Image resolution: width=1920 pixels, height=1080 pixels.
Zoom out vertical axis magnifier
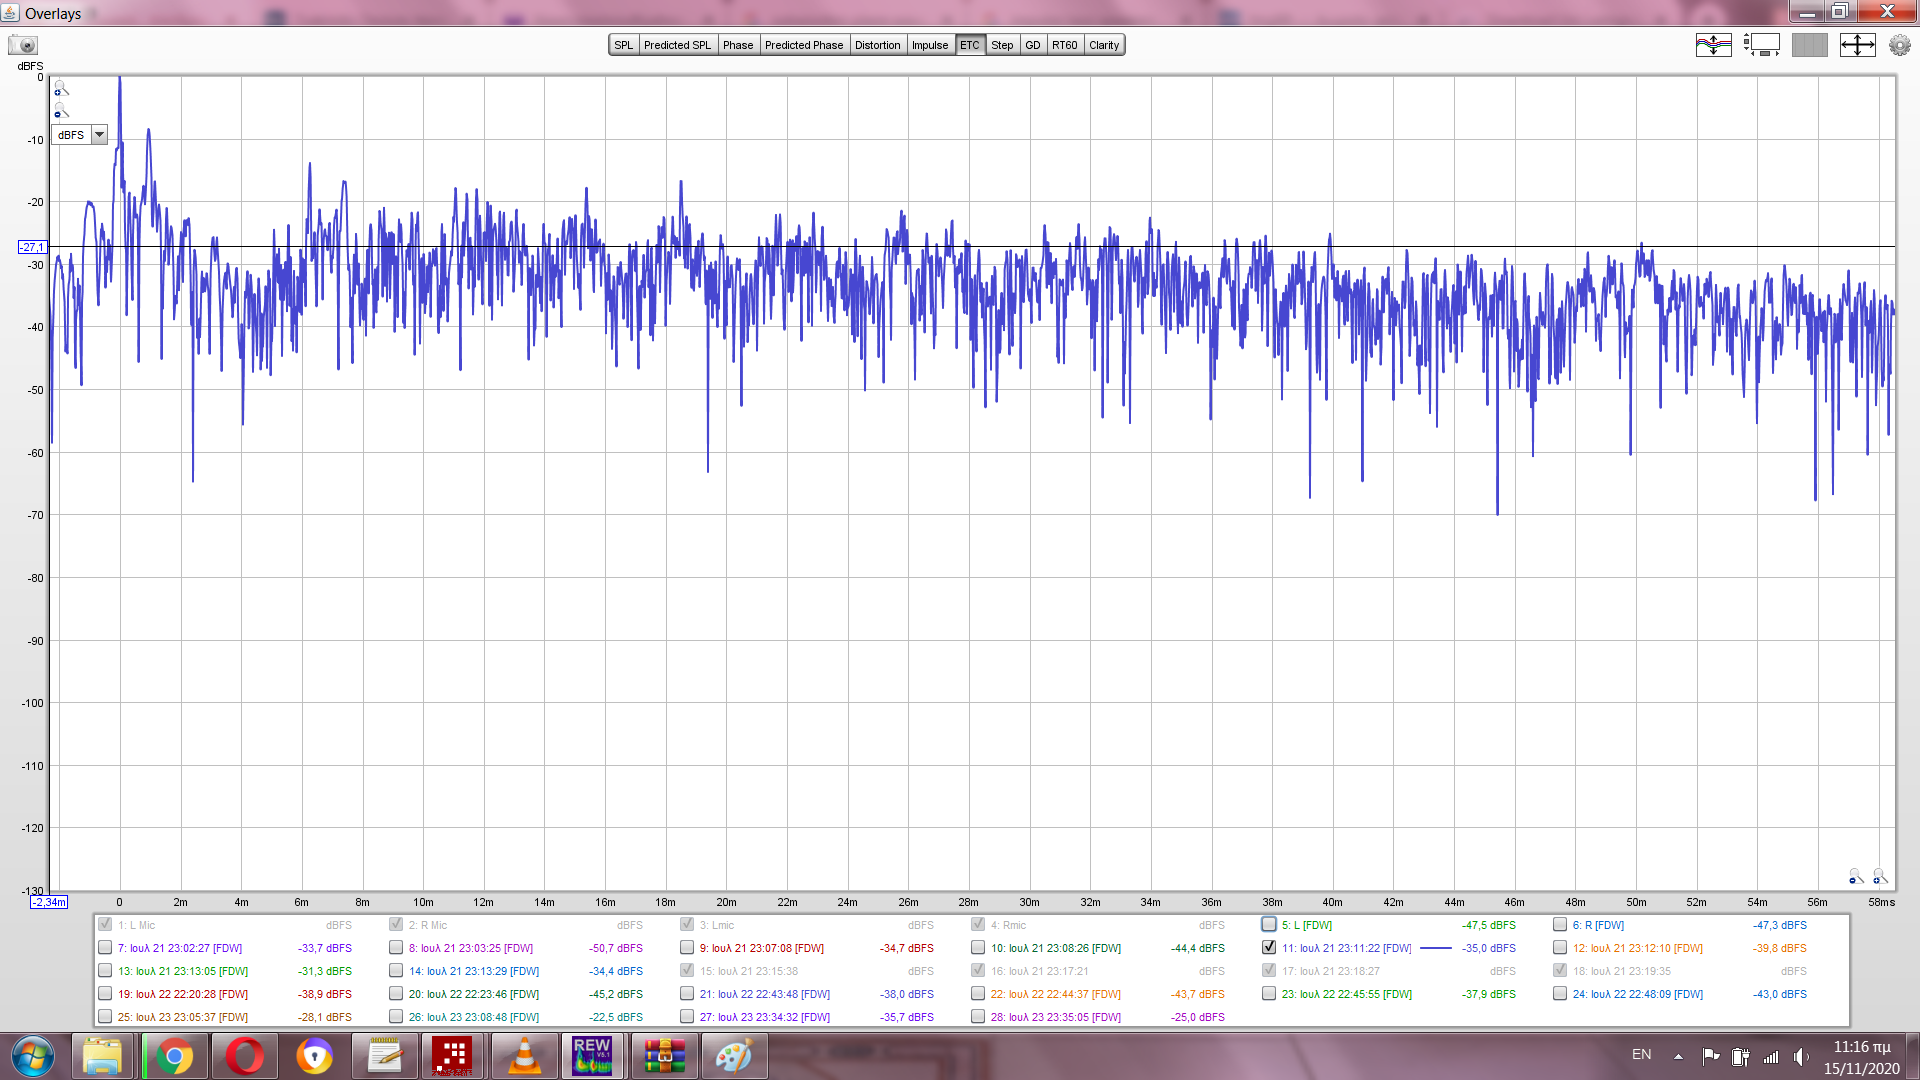(60, 111)
